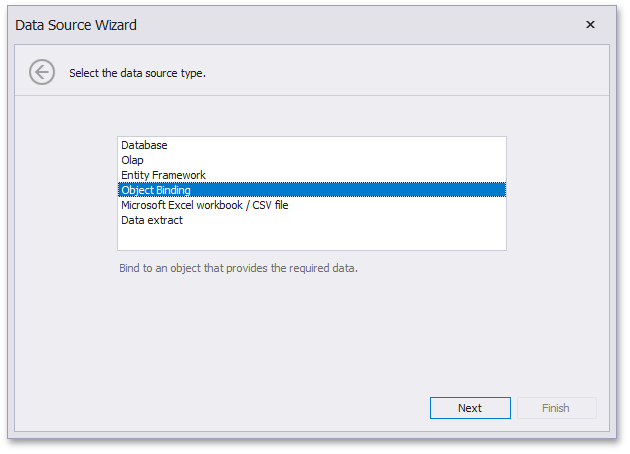Go back using the circular arrow icon
The width and height of the screenshot is (630, 454).
(x=42, y=72)
